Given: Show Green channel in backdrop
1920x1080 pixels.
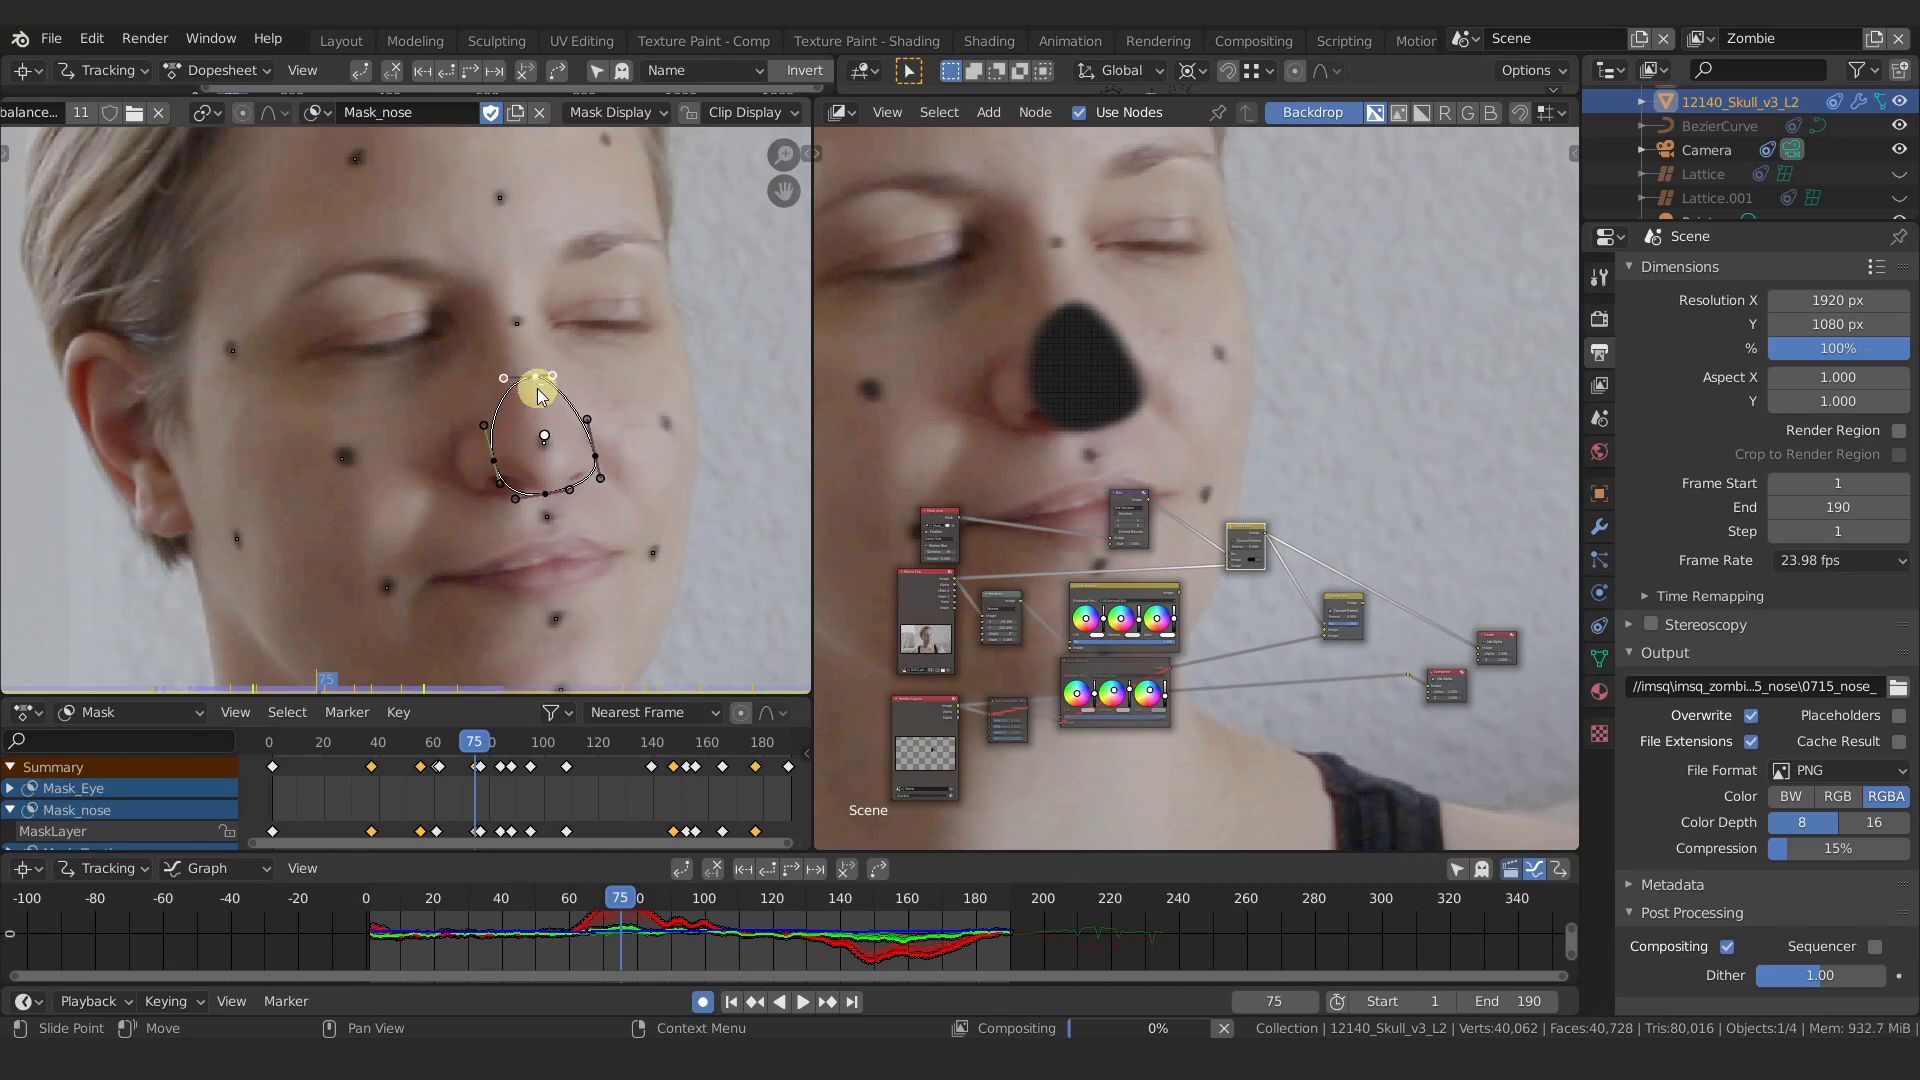Looking at the screenshot, I should coord(1467,113).
